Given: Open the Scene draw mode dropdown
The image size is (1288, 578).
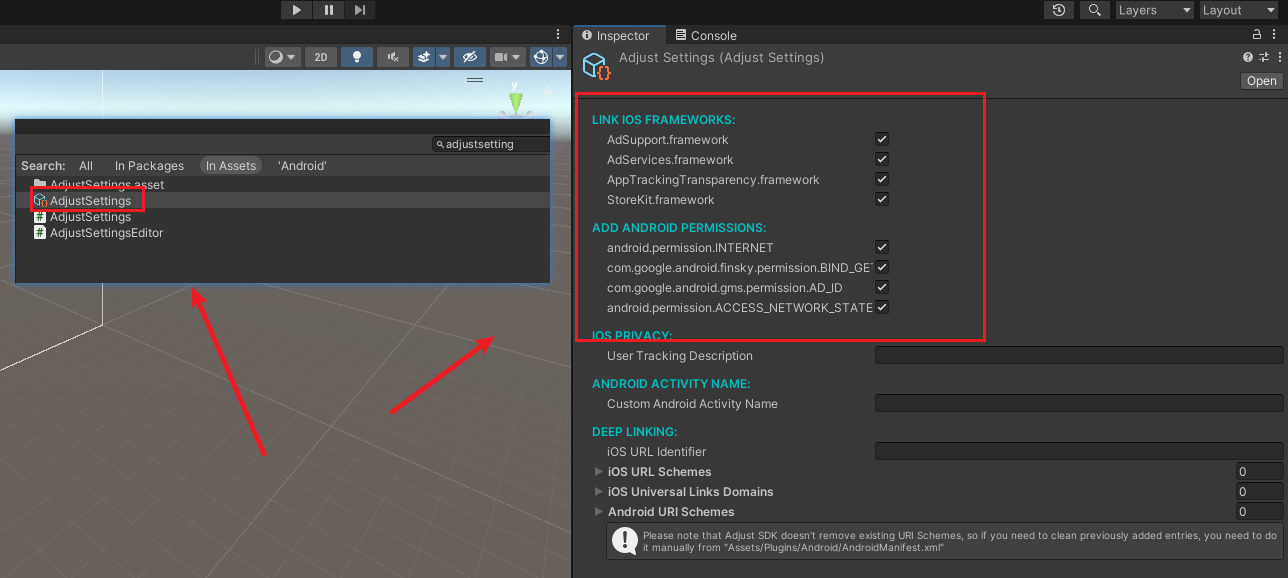Looking at the screenshot, I should coord(283,57).
